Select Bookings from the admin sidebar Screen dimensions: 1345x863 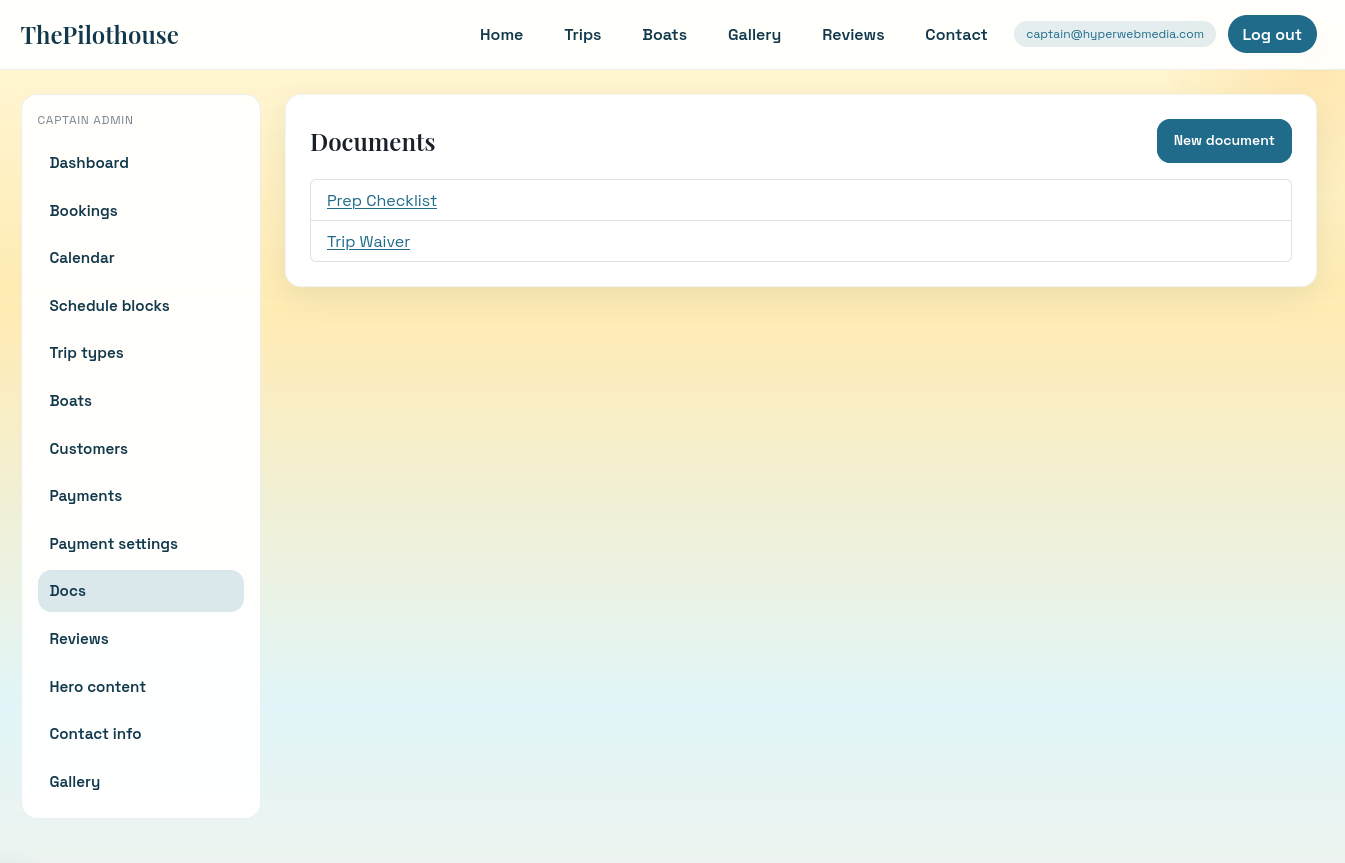83,211
